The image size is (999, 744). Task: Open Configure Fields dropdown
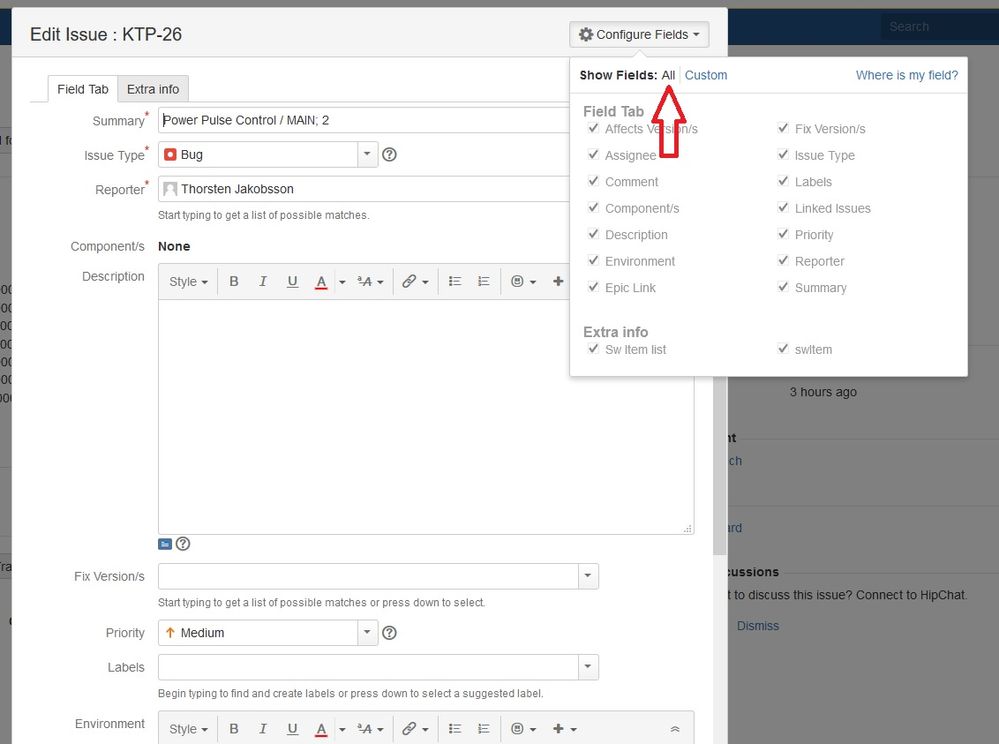click(x=639, y=34)
